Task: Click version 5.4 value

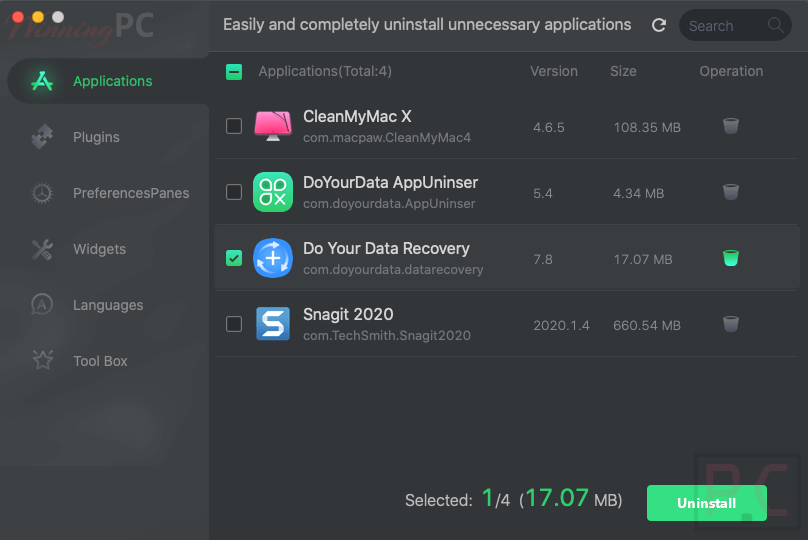Action: tap(543, 193)
